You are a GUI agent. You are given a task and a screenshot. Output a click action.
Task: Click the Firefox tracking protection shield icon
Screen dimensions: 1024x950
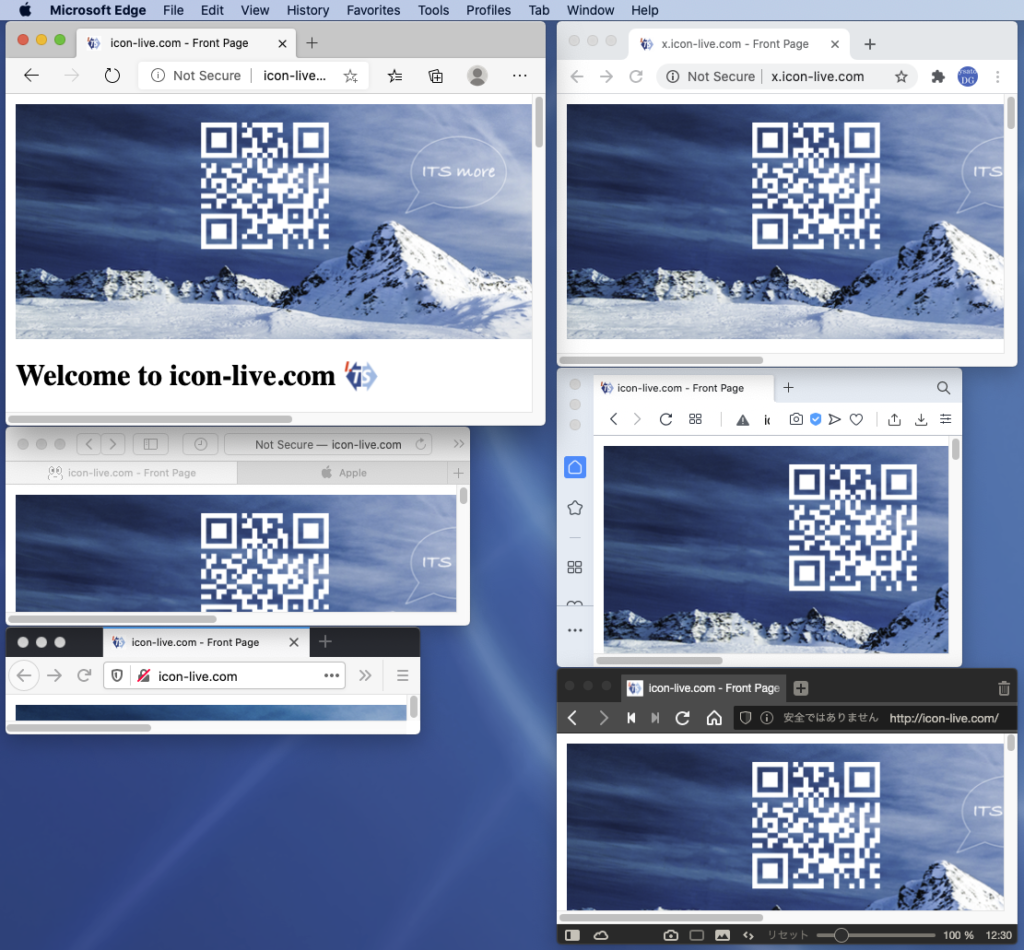(x=117, y=676)
